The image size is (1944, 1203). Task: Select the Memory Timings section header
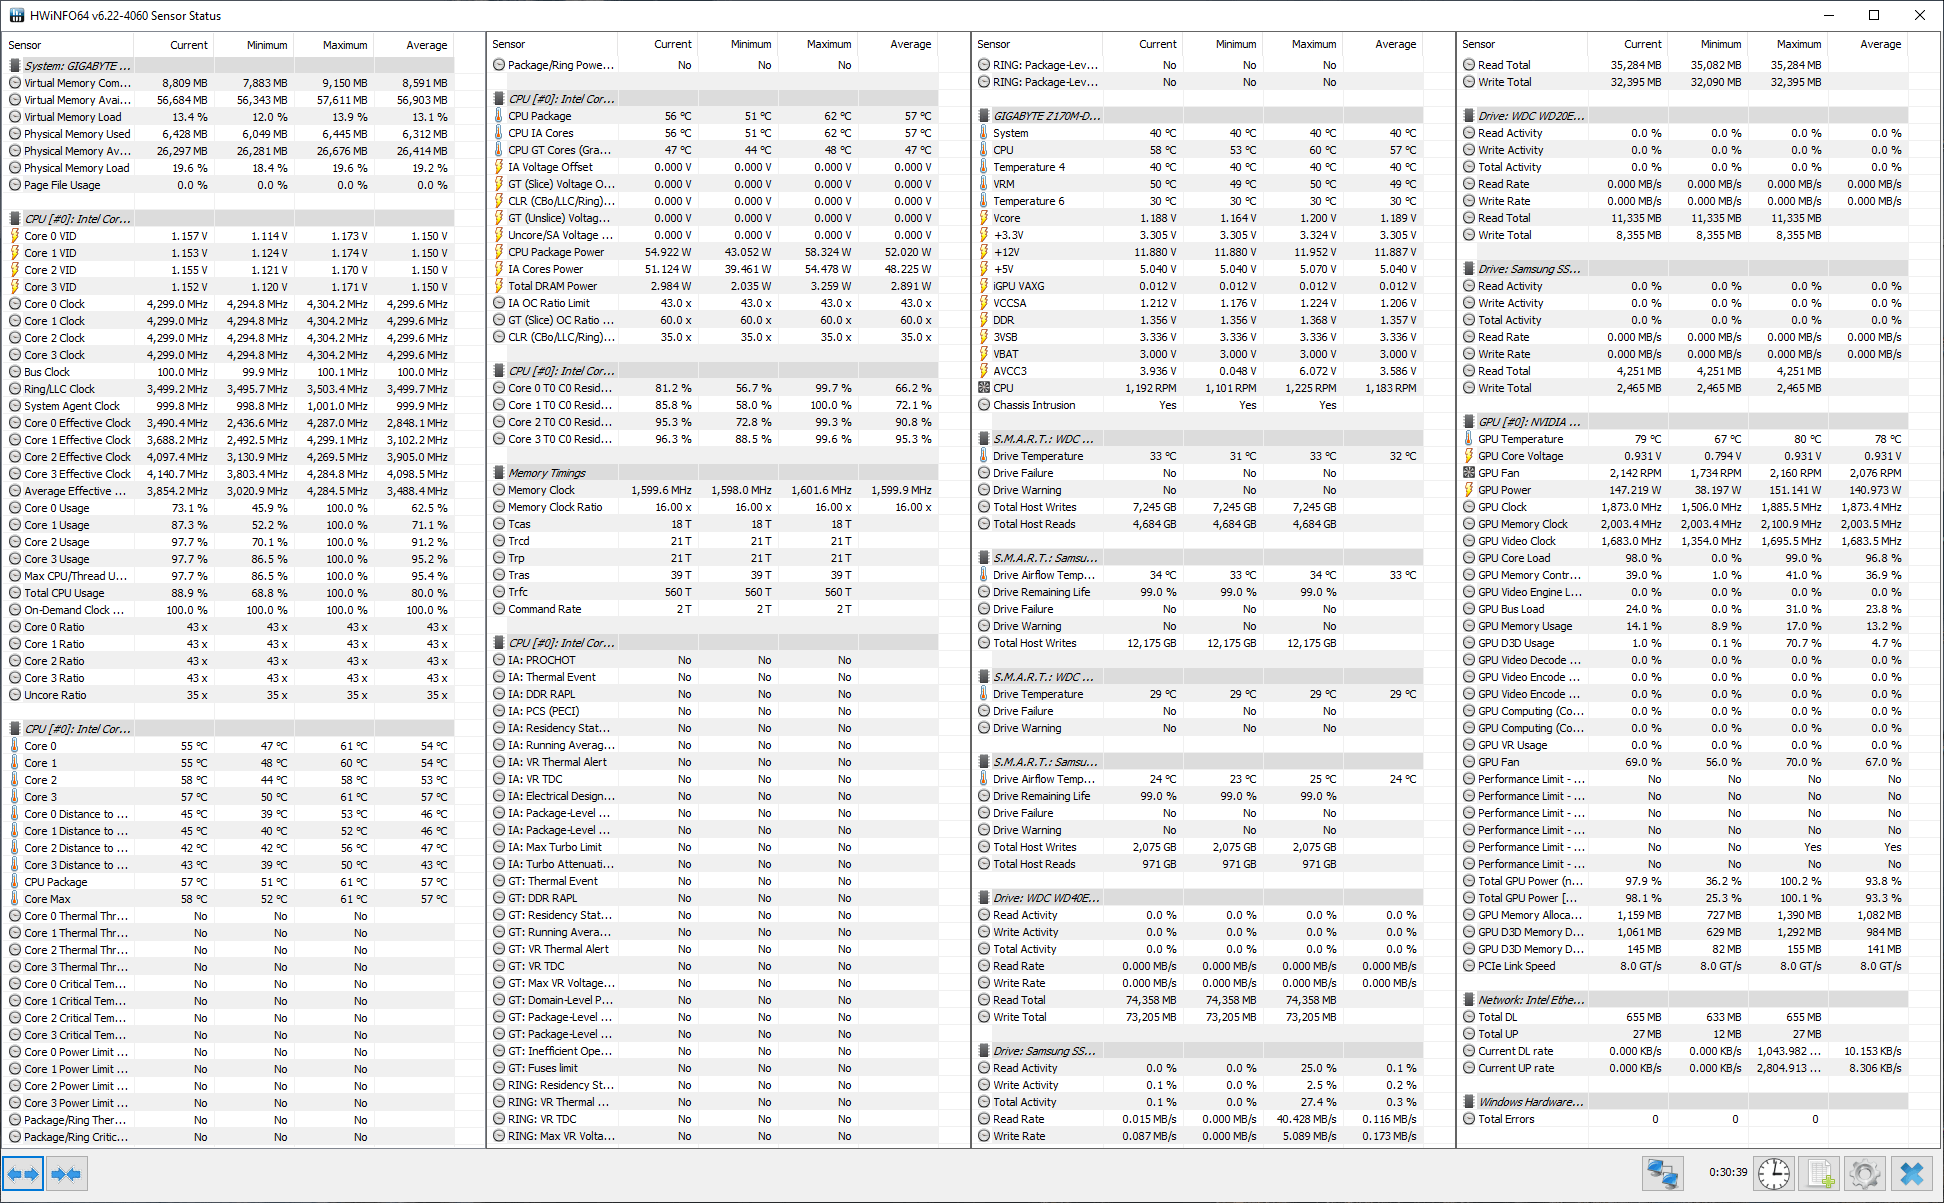pyautogui.click(x=546, y=473)
